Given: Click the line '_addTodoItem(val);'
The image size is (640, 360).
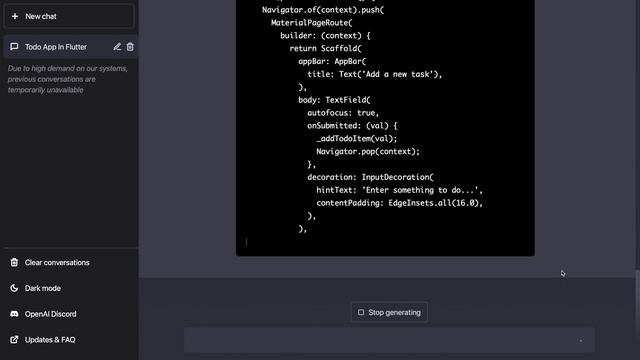Looking at the screenshot, I should (x=357, y=139).
